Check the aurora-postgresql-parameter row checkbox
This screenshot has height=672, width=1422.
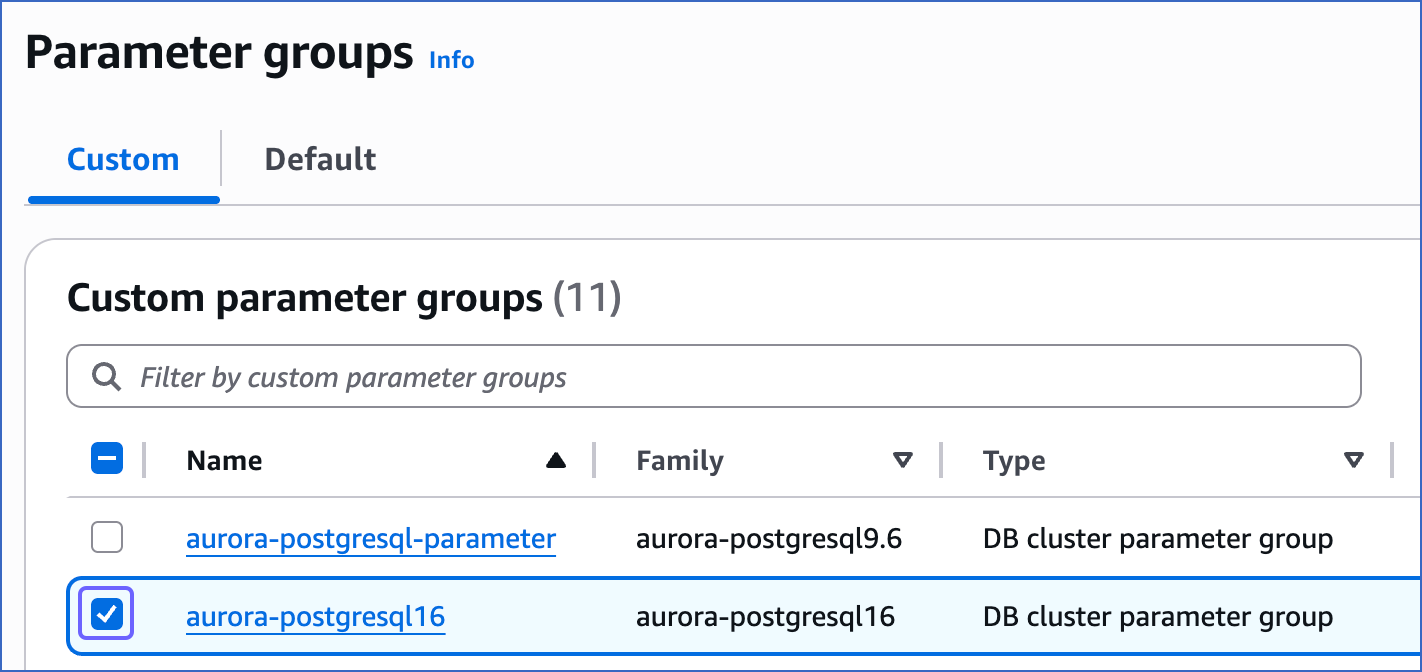tap(106, 537)
